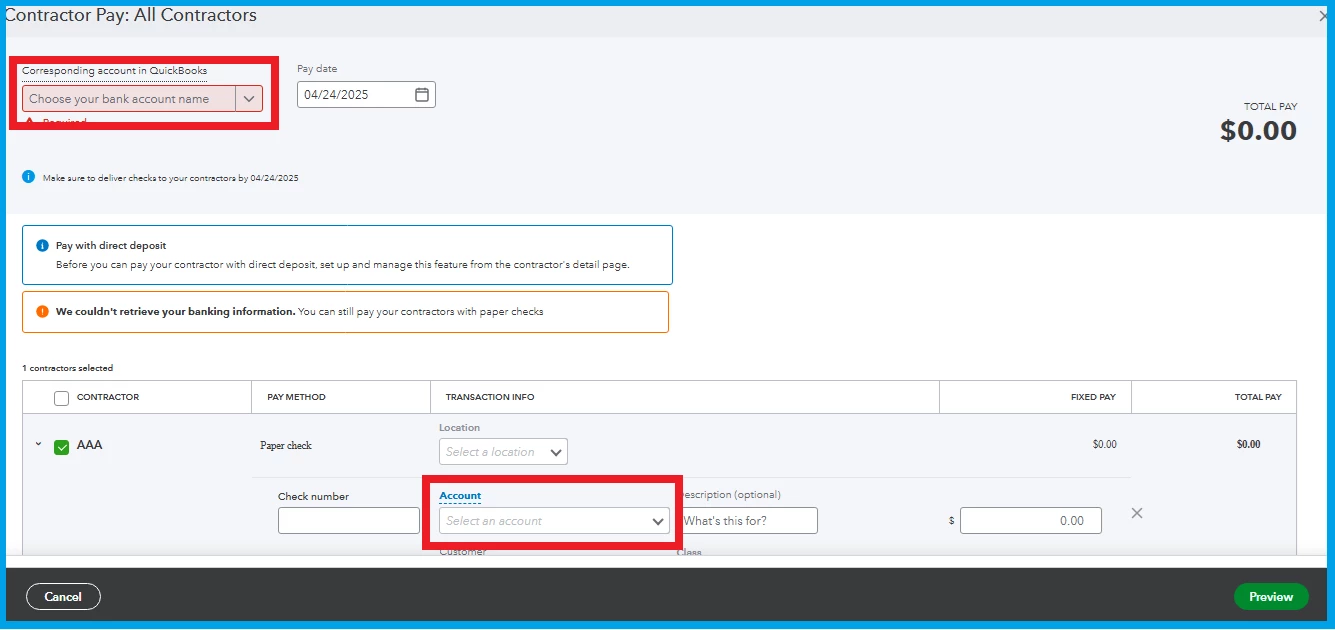
Task: Click the $0.00 total pay summary amount
Action: (1258, 131)
